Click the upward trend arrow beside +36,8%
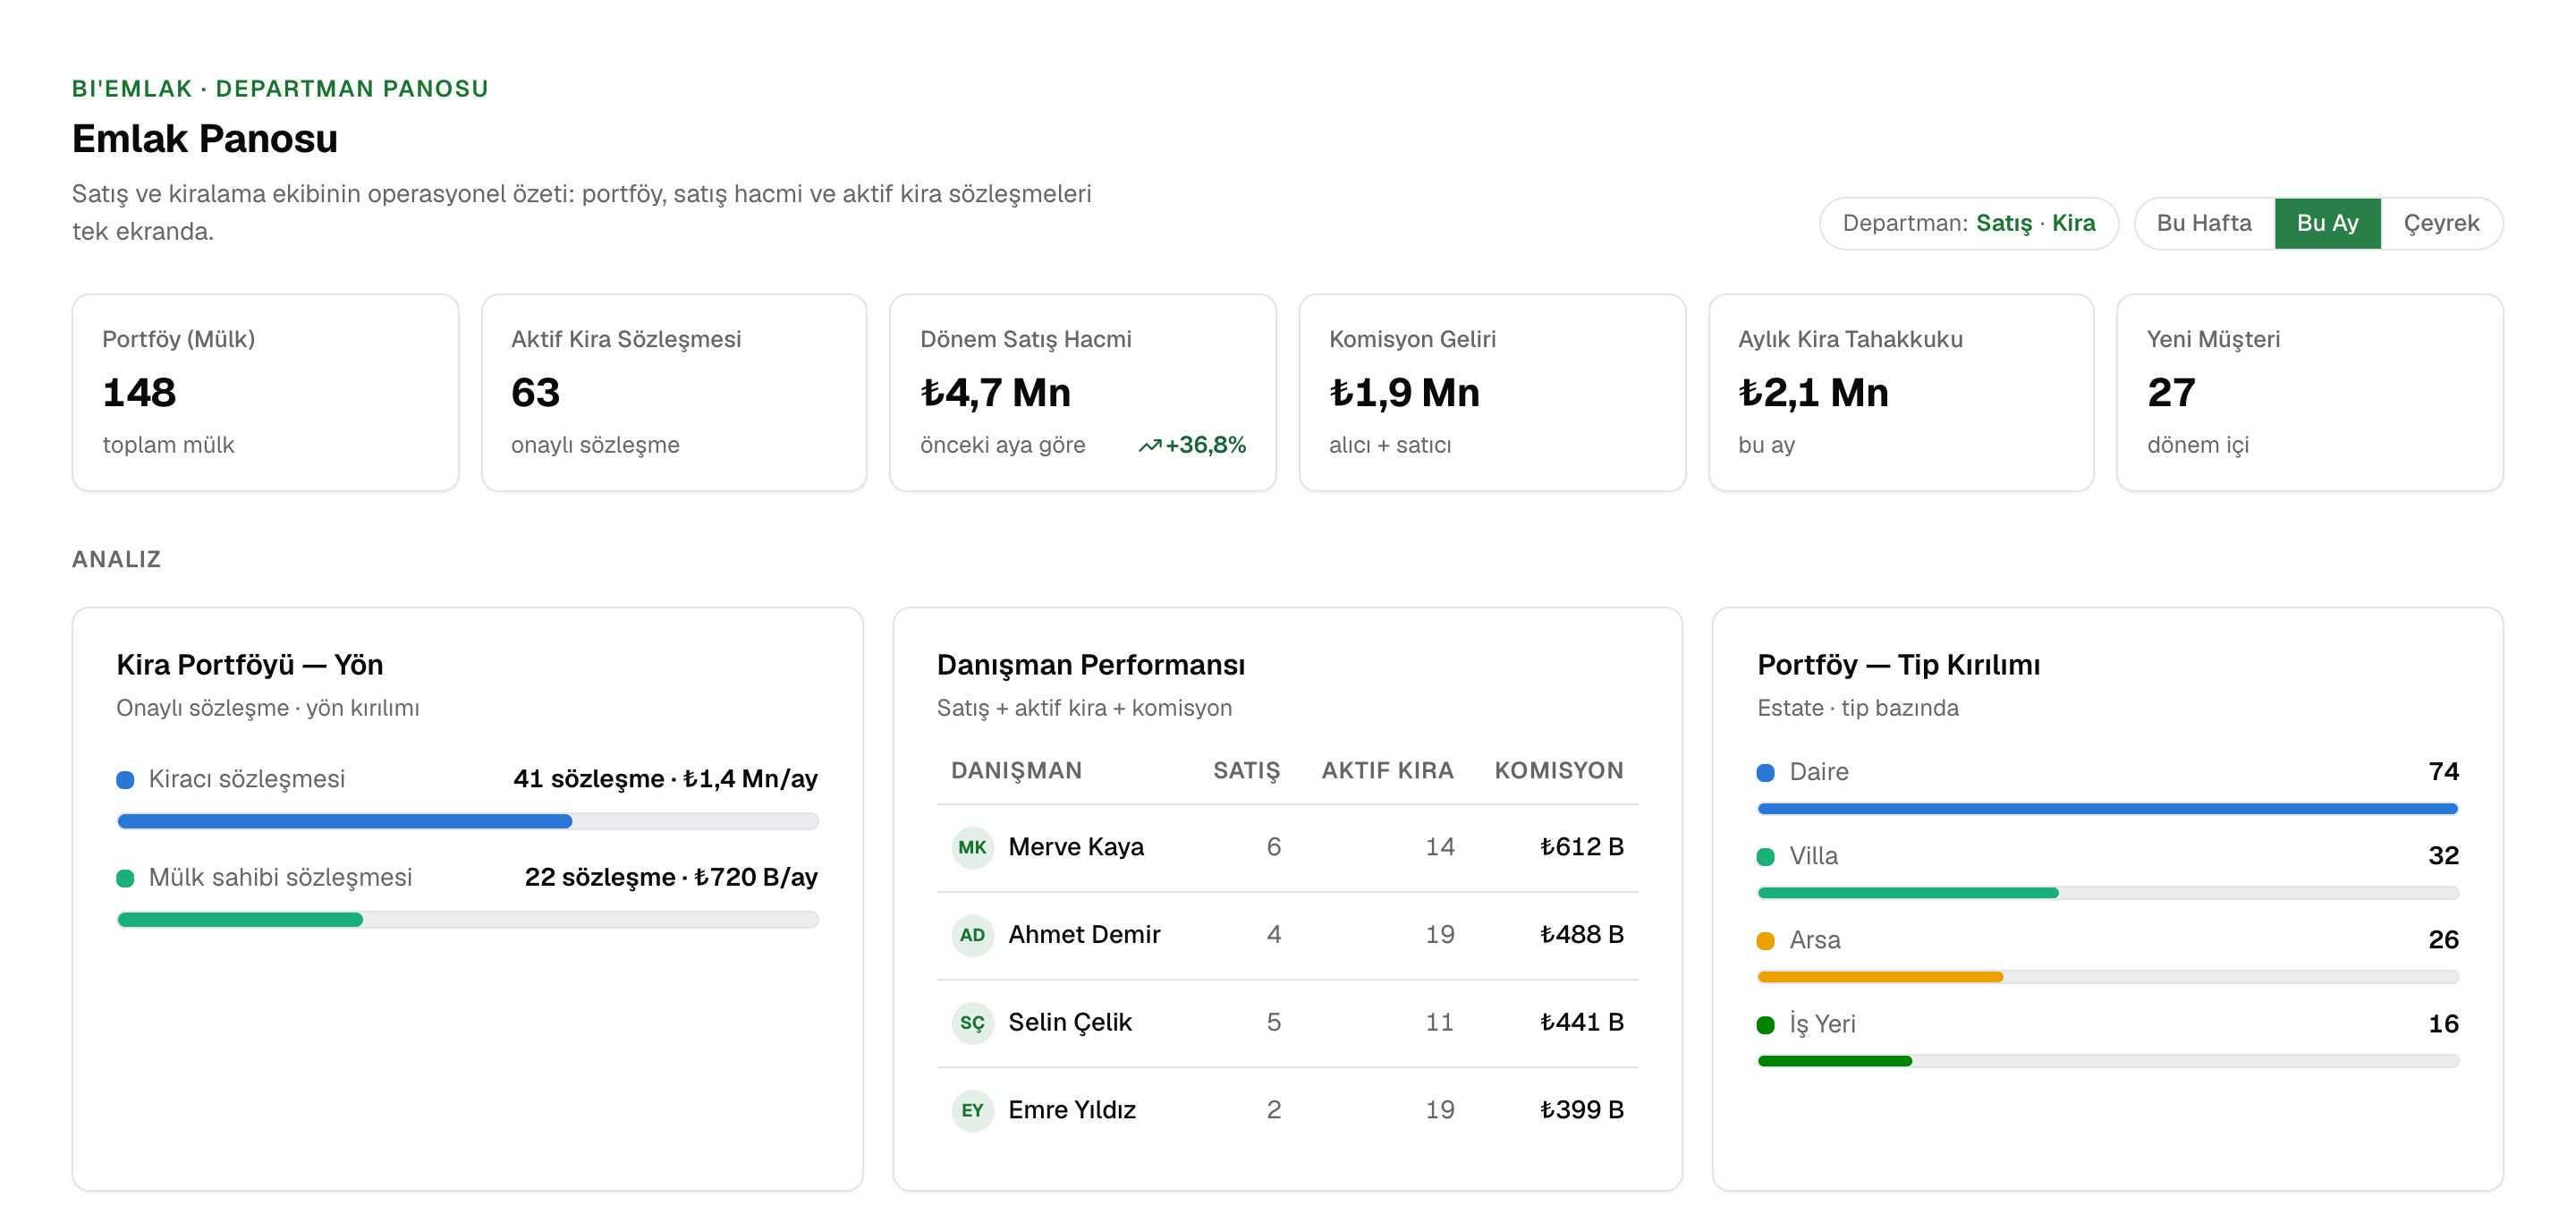Screen dimensions: 2576x1206 (1149, 446)
